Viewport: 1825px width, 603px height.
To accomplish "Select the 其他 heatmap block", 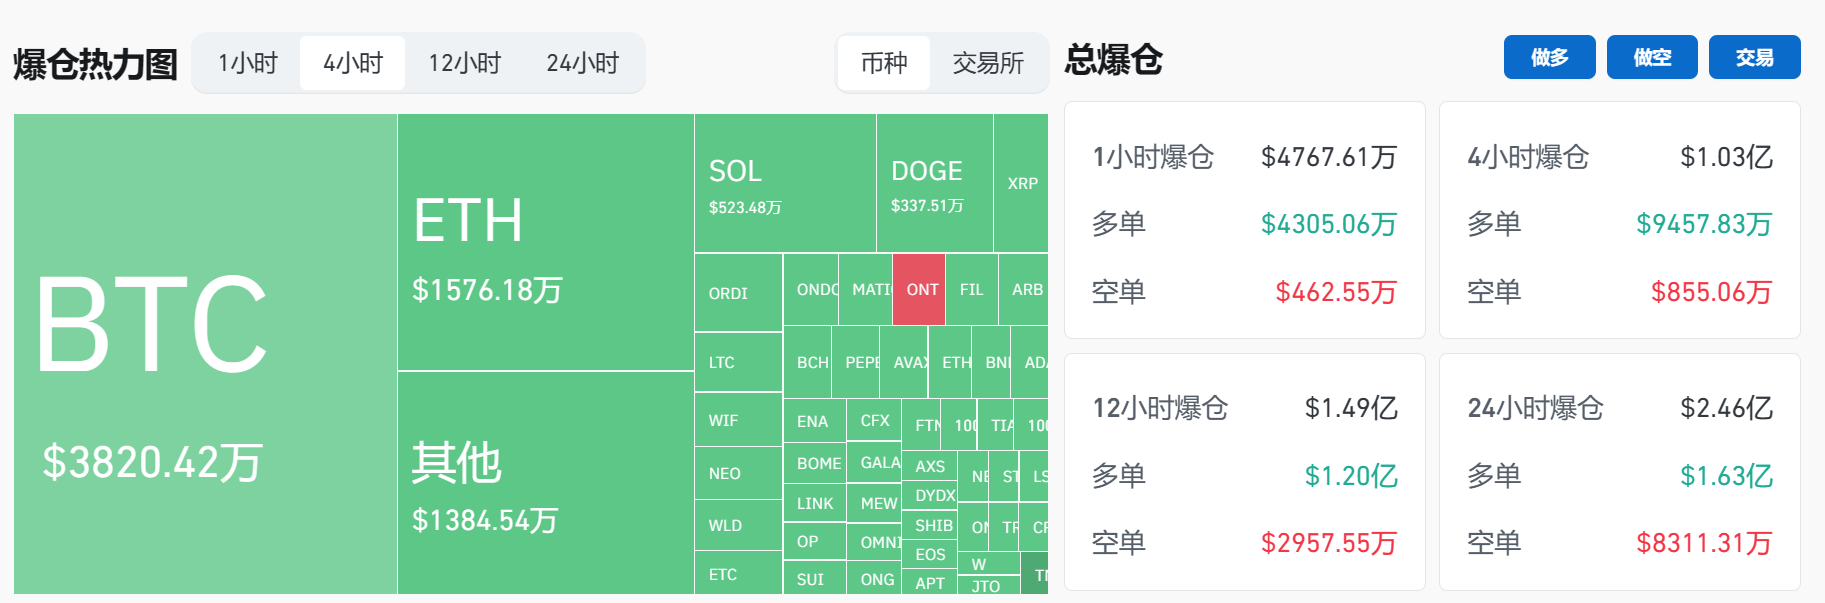I will click(545, 482).
